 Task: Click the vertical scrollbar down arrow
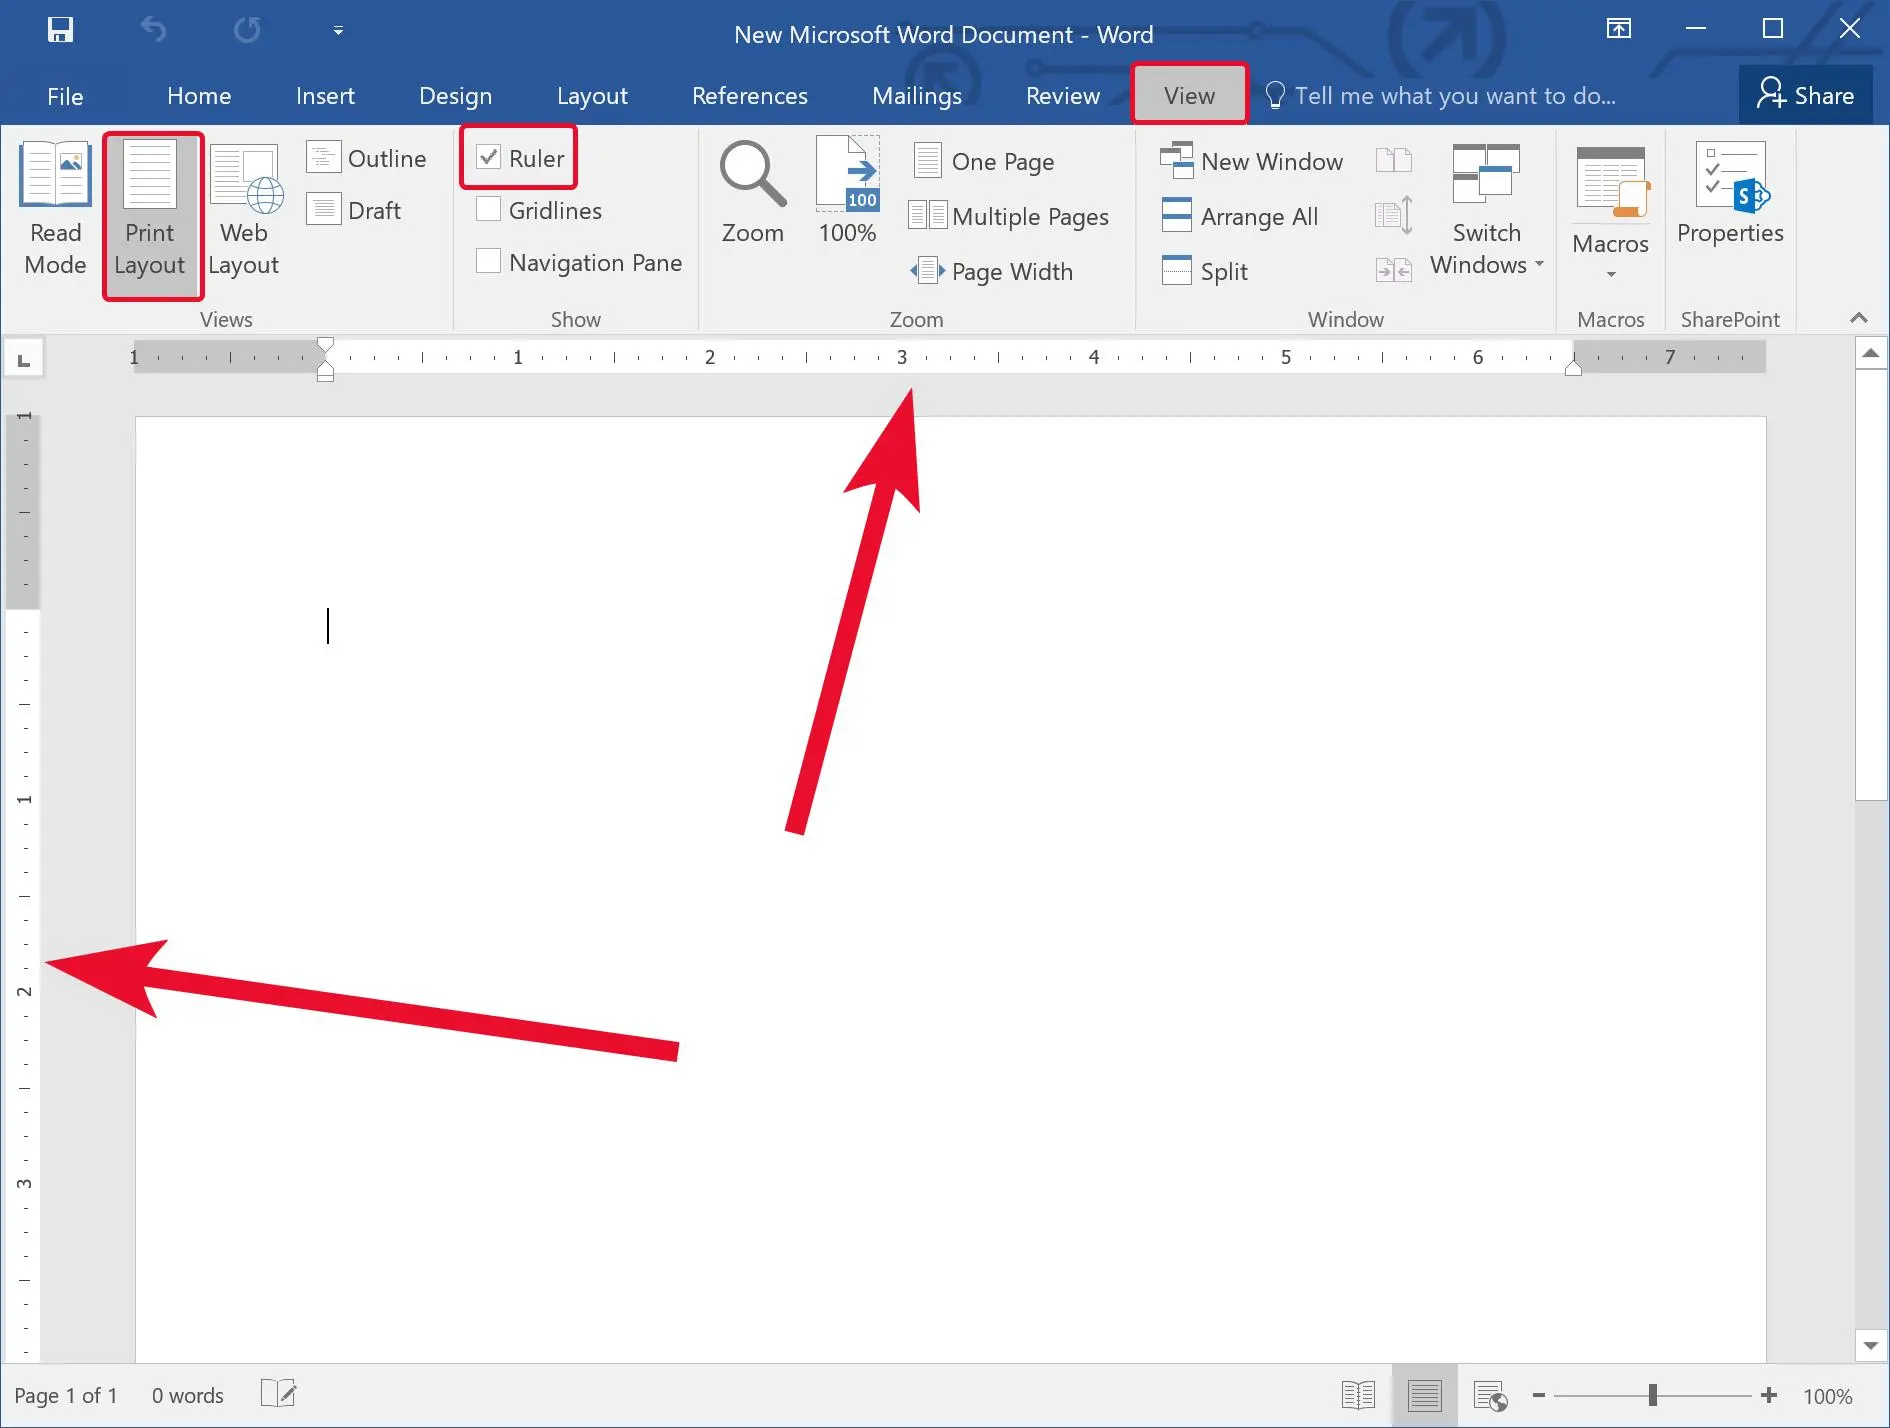click(1871, 1345)
